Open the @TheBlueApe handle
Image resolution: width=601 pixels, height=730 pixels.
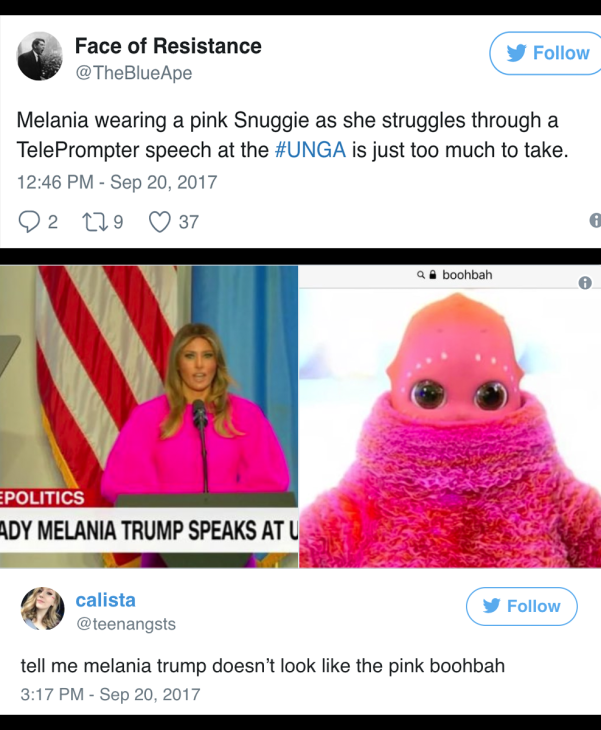(x=134, y=73)
